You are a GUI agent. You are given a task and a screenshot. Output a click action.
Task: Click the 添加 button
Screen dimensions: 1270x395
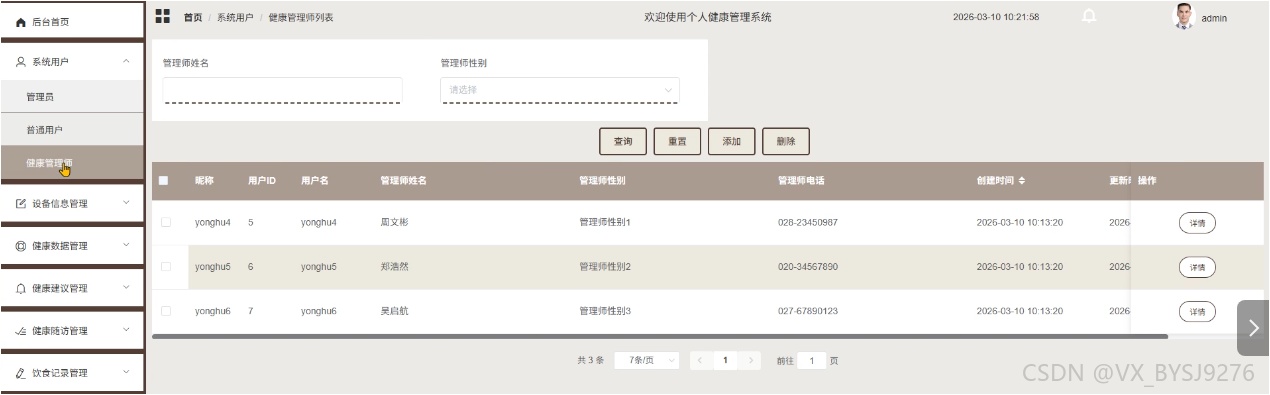(x=731, y=141)
